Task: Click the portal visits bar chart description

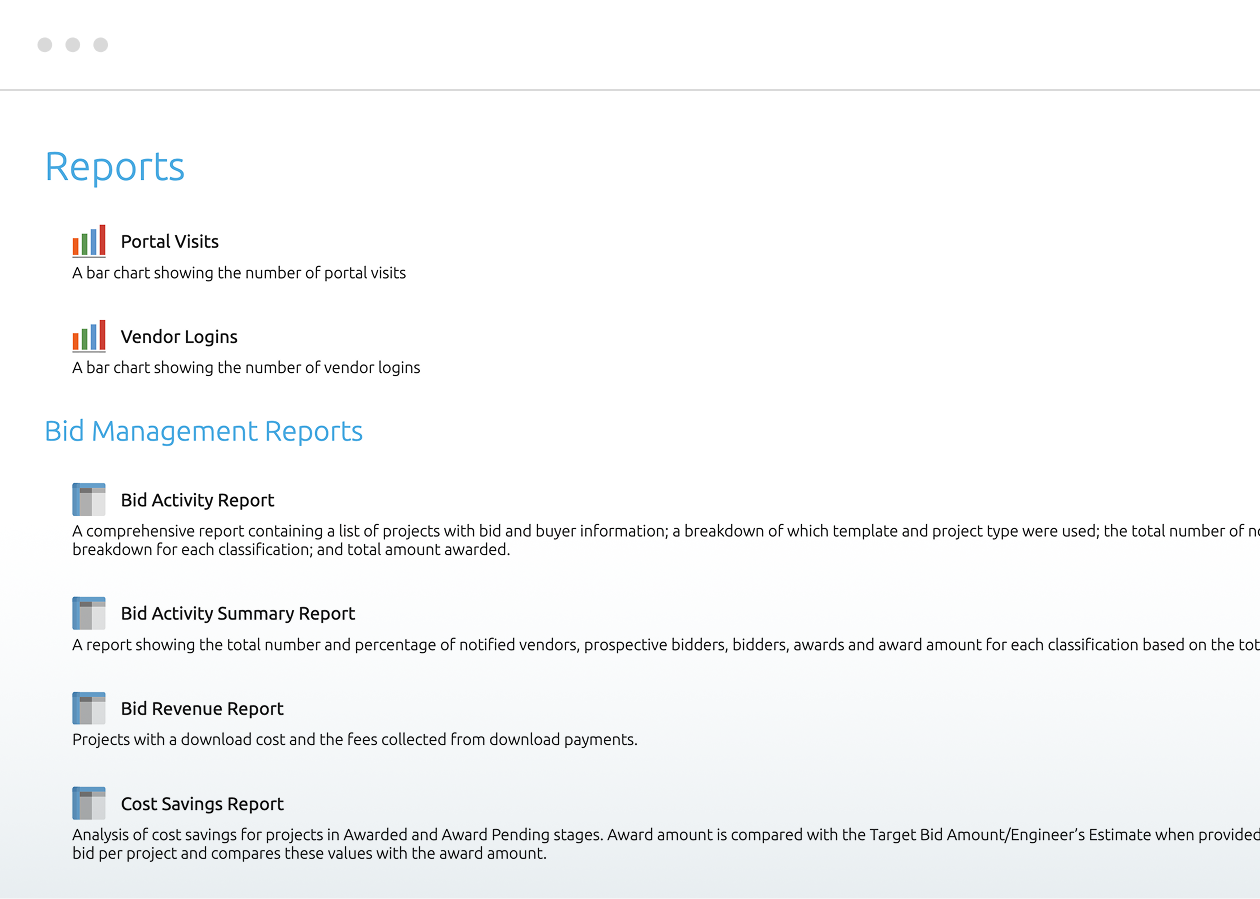Action: (x=239, y=272)
